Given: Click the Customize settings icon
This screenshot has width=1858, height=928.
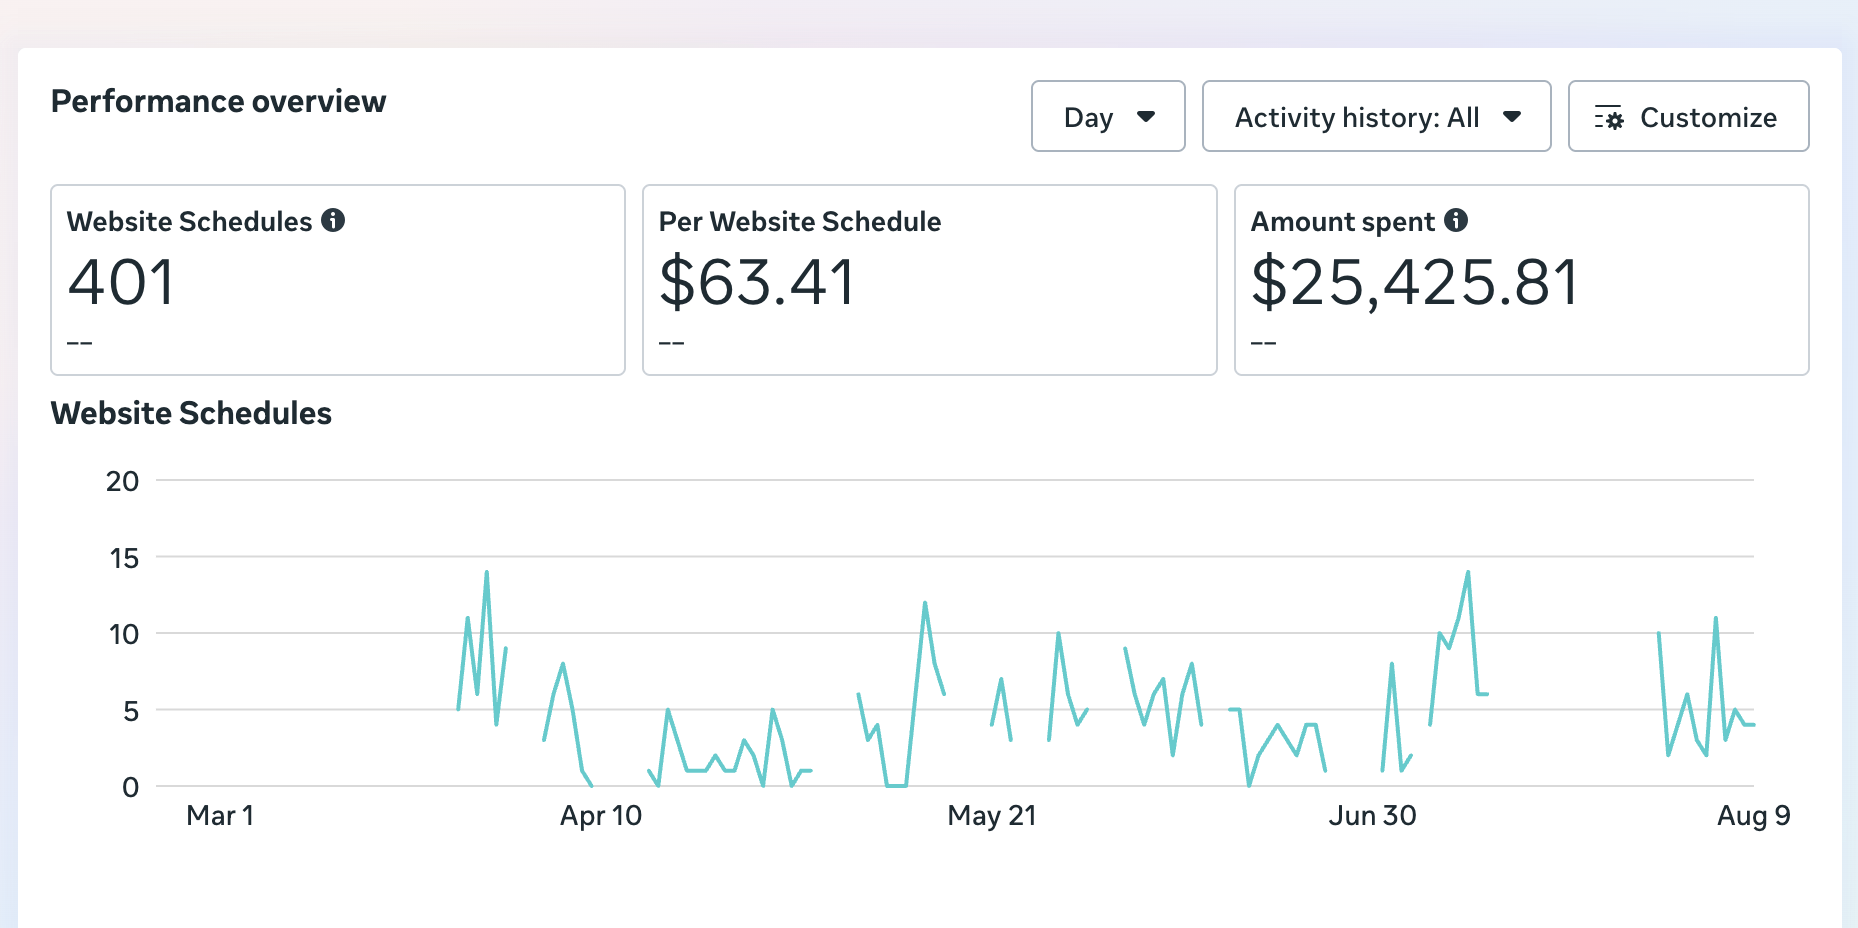Looking at the screenshot, I should click(1609, 118).
